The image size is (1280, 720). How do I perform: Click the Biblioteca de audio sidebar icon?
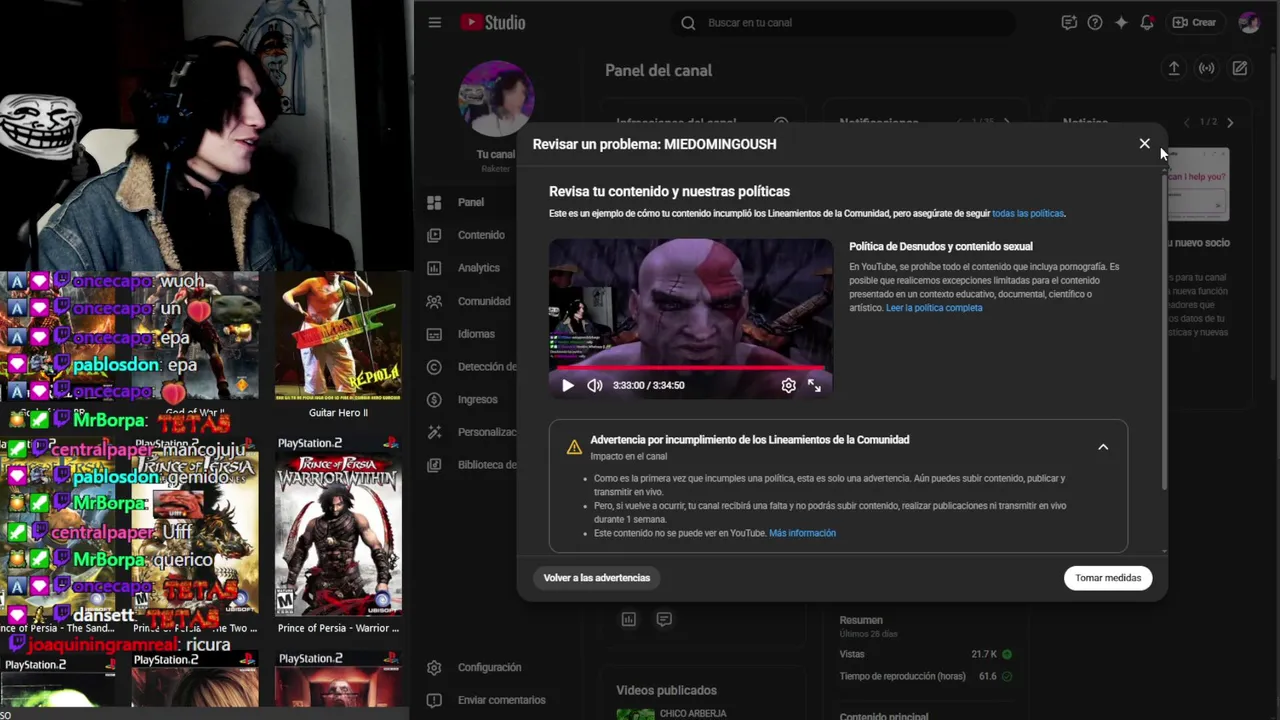pyautogui.click(x=434, y=465)
